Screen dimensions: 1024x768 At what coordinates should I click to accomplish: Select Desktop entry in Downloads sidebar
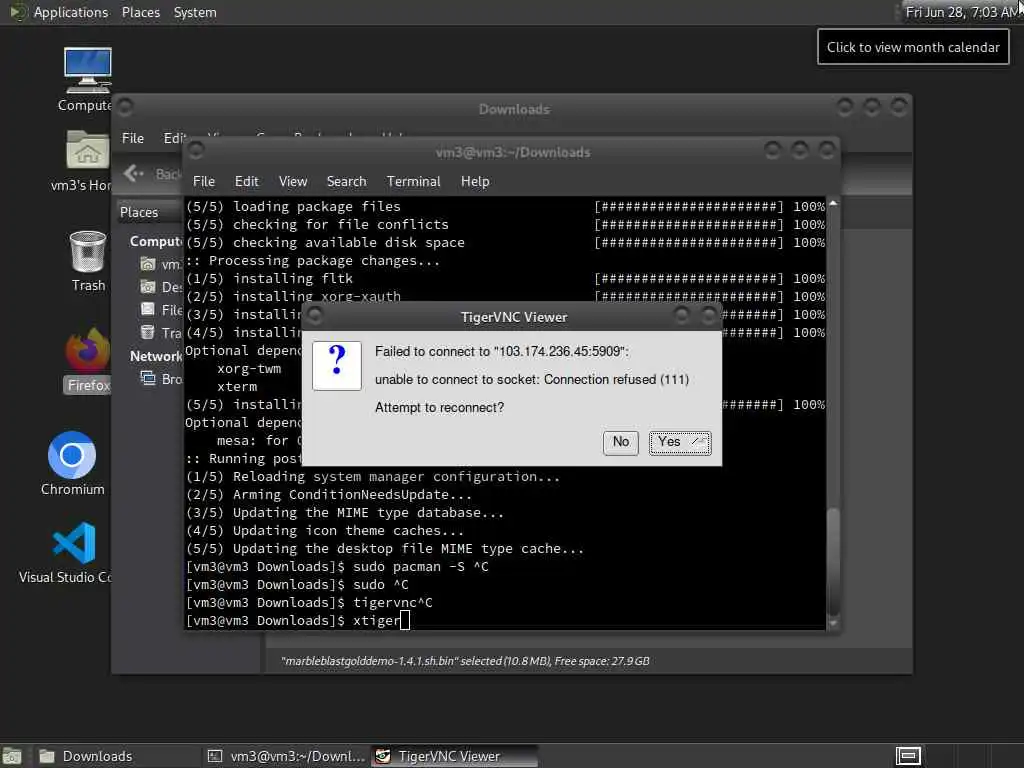[x=161, y=287]
